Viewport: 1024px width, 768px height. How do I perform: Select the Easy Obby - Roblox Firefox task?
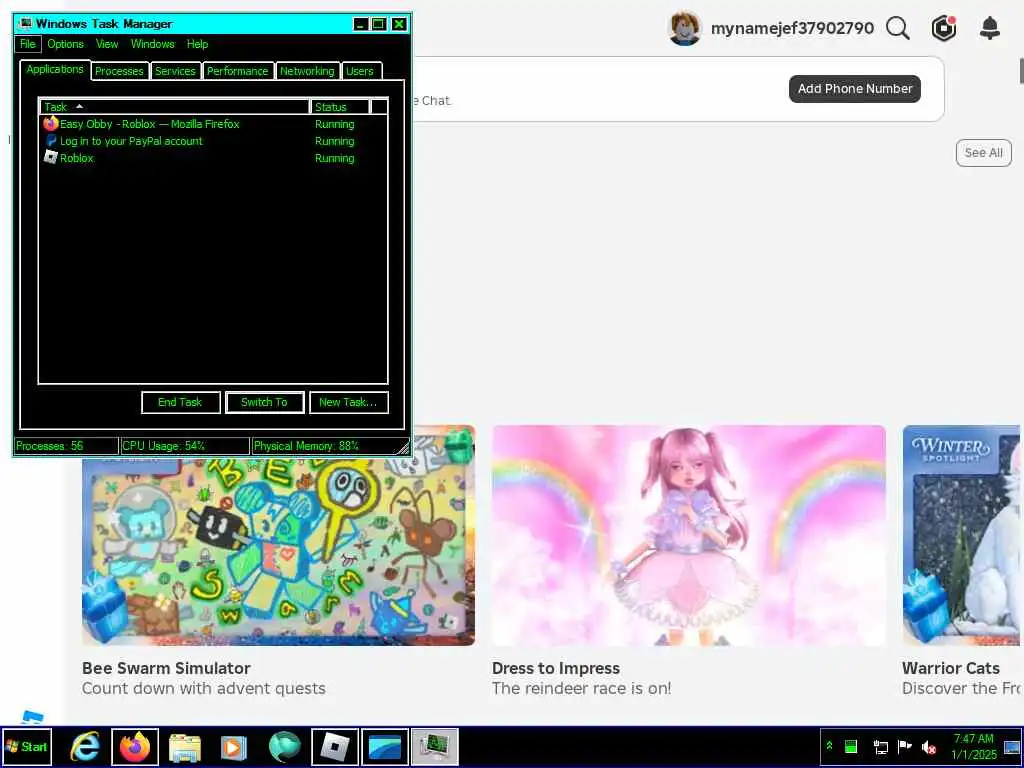[x=214, y=123]
